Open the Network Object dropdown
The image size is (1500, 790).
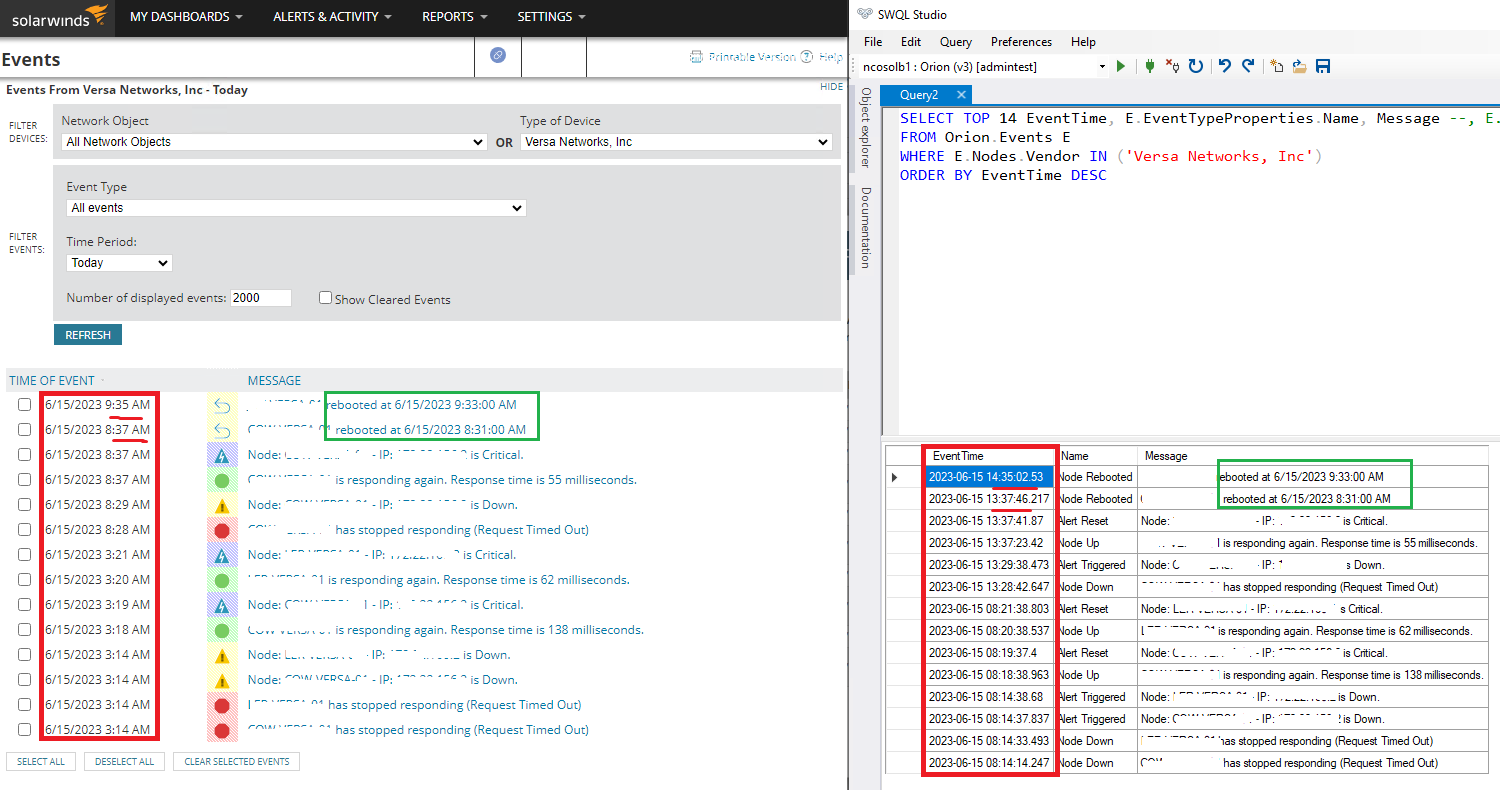click(x=274, y=142)
